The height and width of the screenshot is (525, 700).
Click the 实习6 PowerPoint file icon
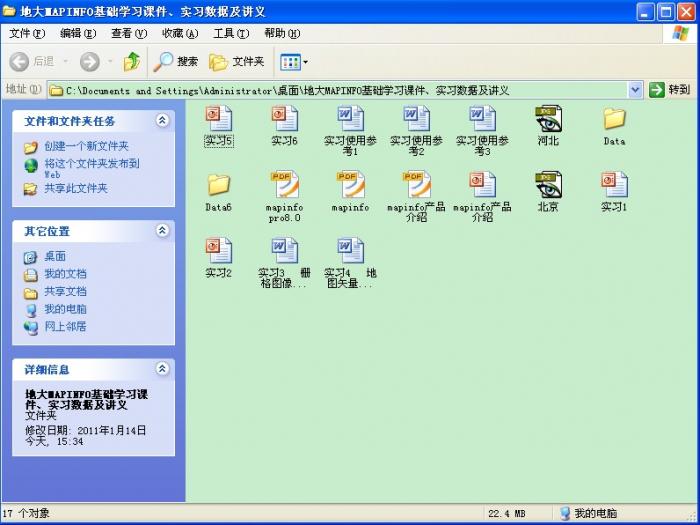[284, 120]
